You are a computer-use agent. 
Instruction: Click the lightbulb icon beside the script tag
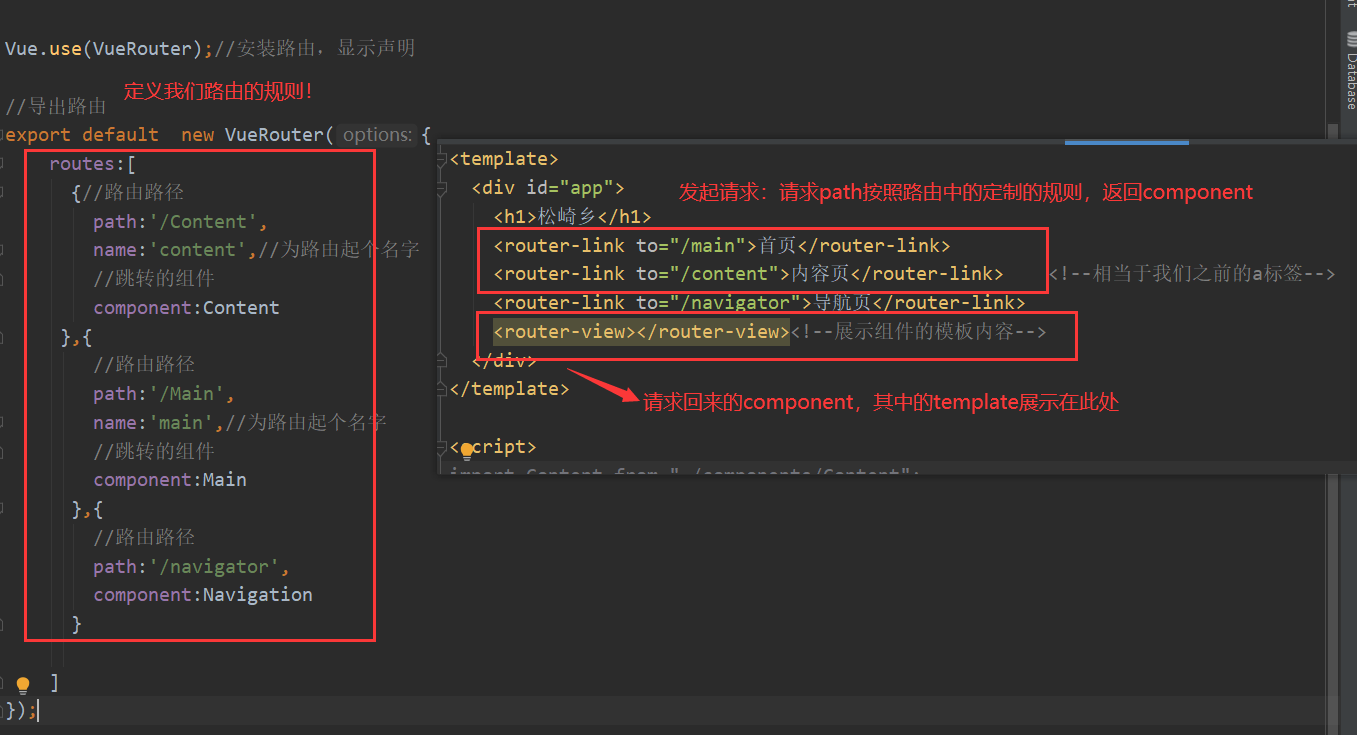pyautogui.click(x=466, y=452)
